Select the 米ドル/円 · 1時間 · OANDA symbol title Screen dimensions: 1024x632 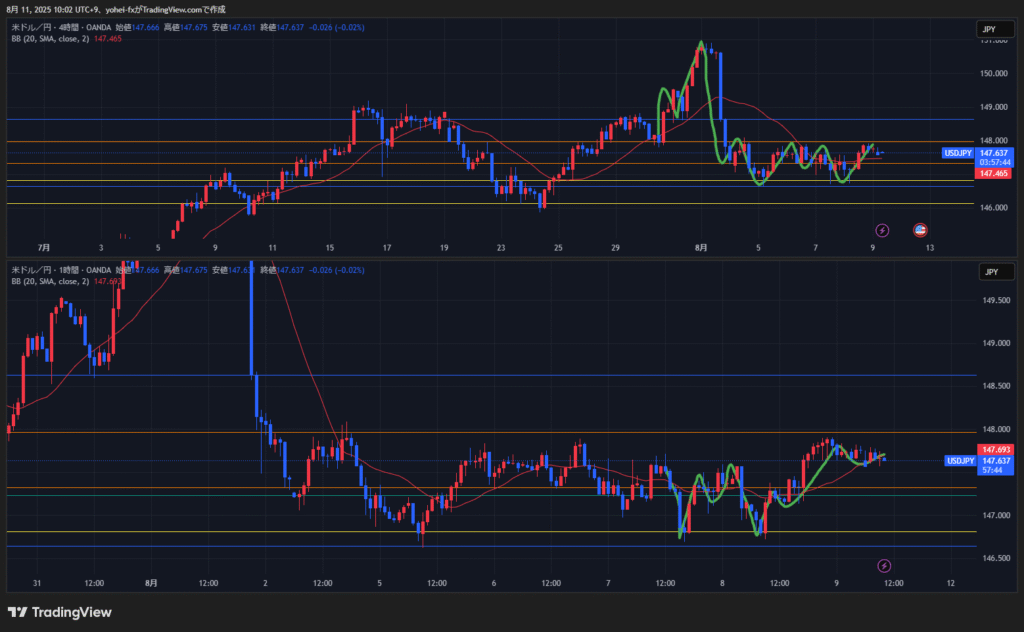61,270
